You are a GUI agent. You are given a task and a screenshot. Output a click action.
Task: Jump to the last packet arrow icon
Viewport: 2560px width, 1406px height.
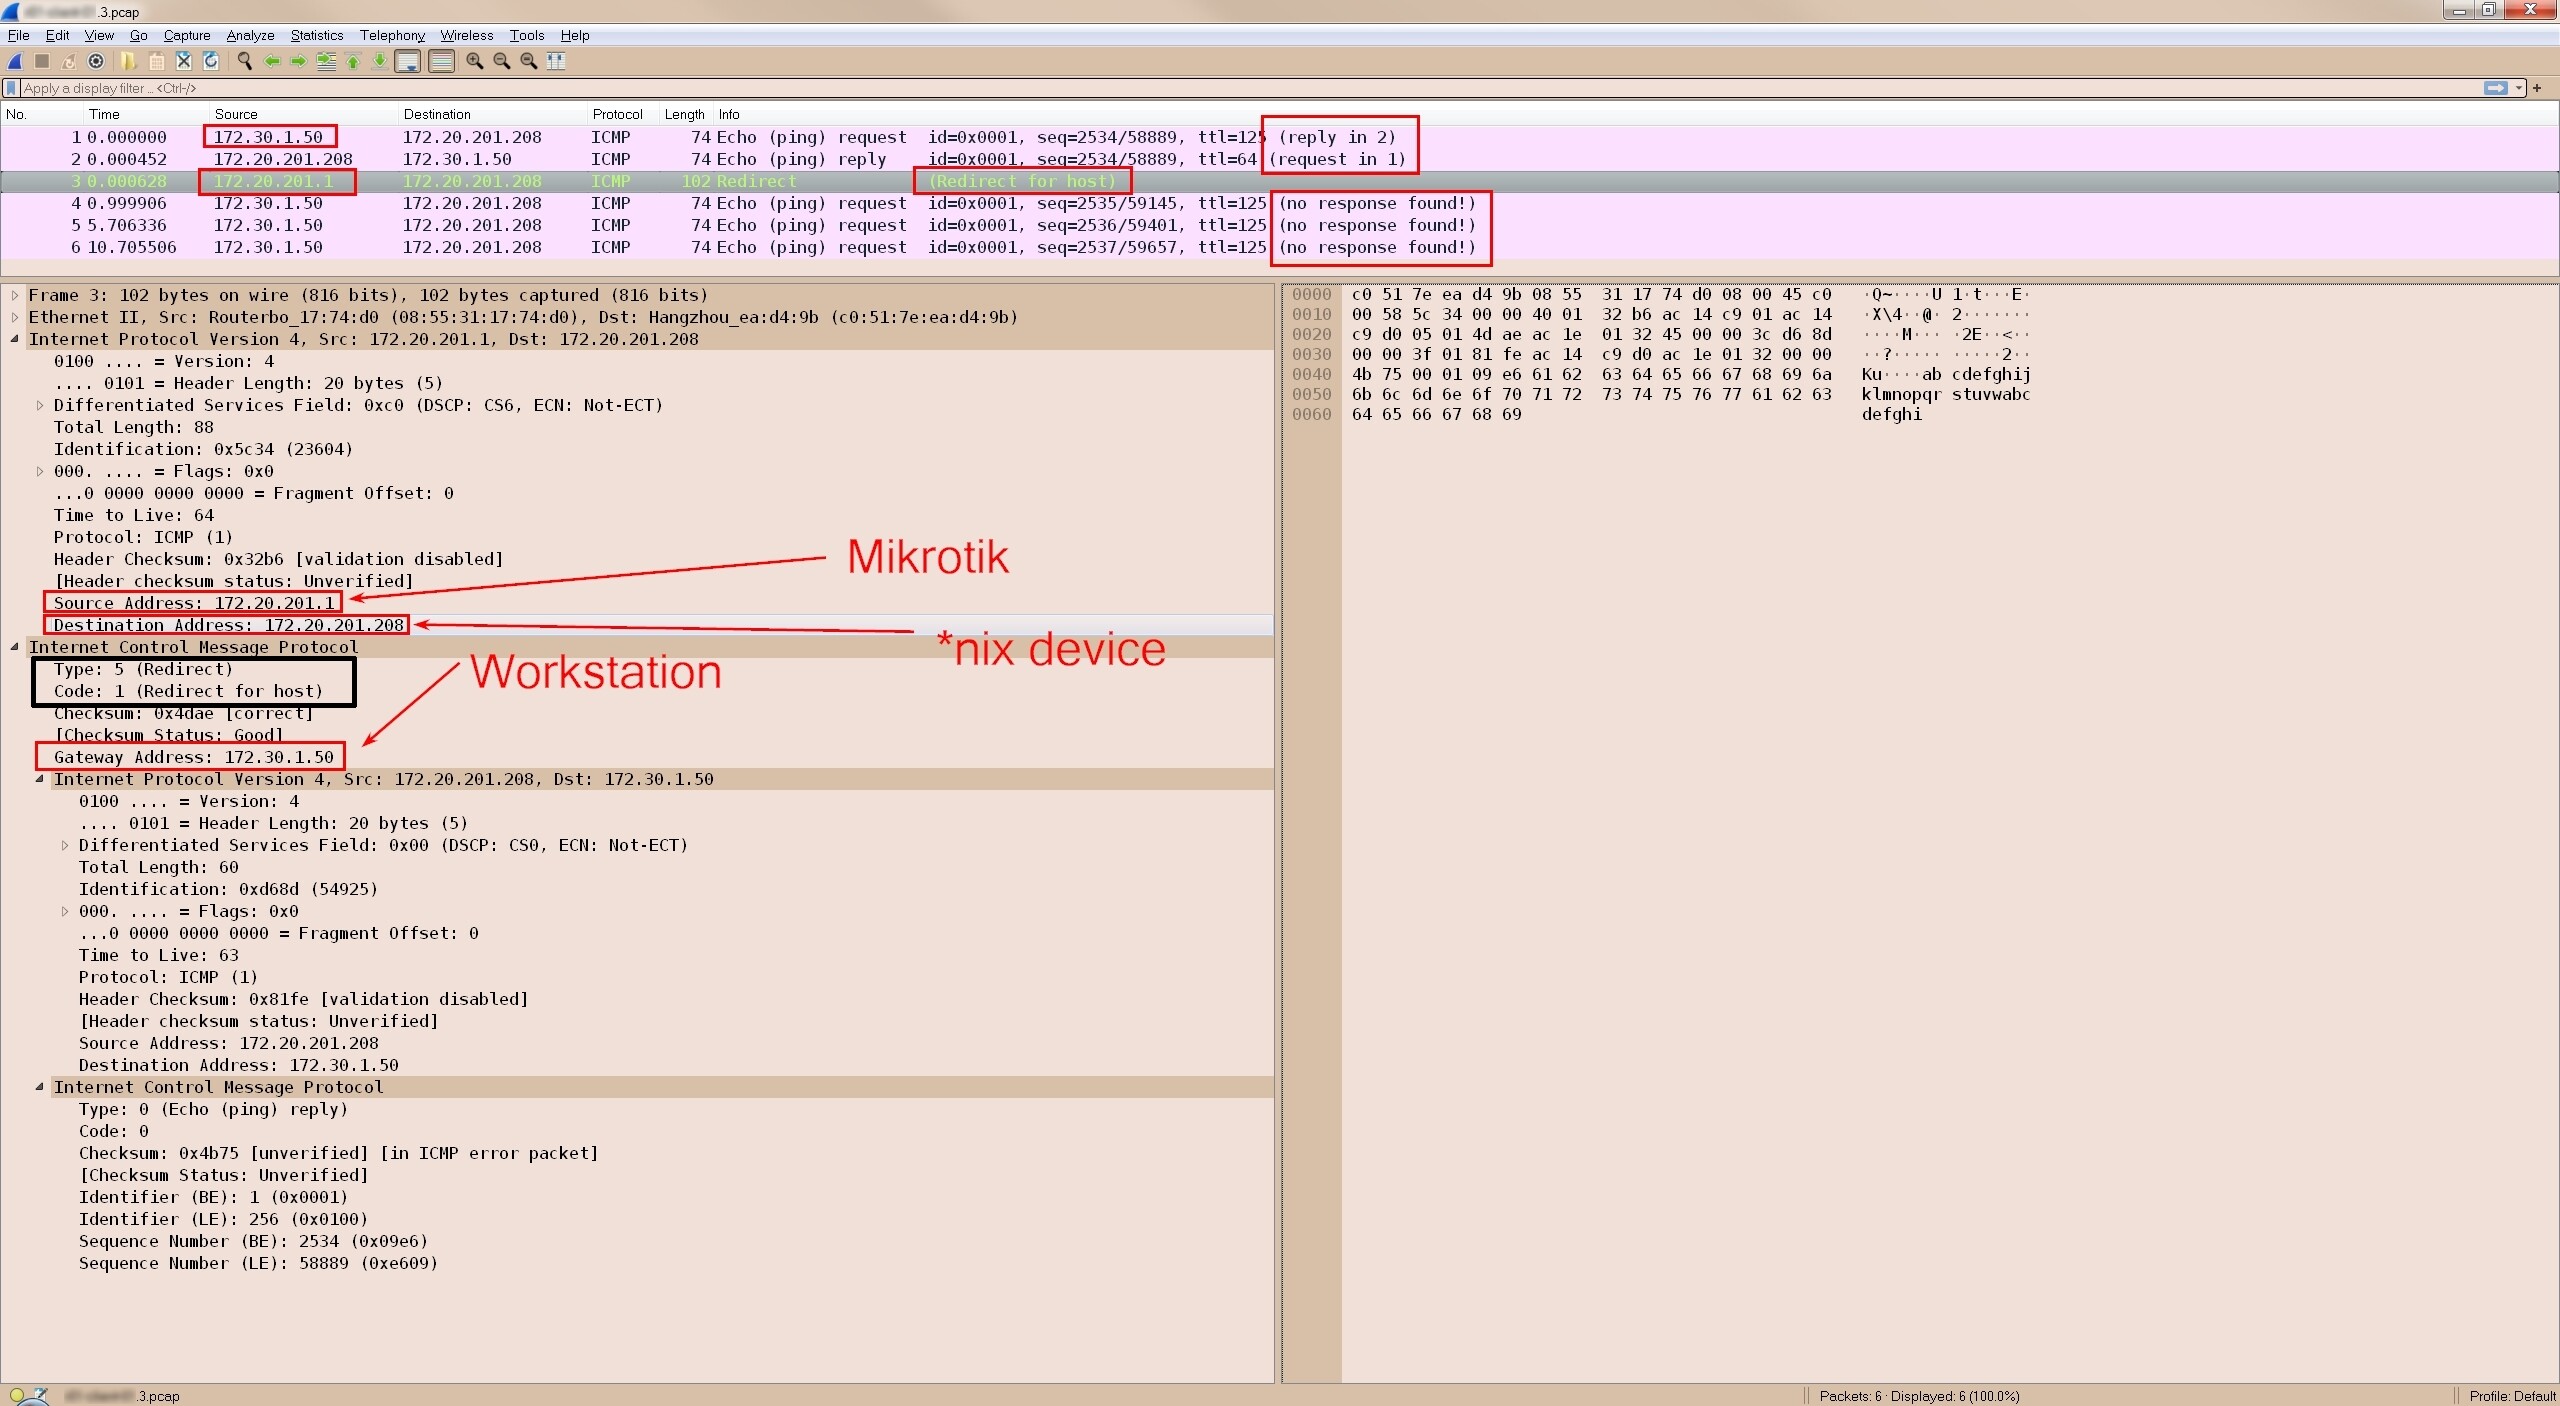380,61
